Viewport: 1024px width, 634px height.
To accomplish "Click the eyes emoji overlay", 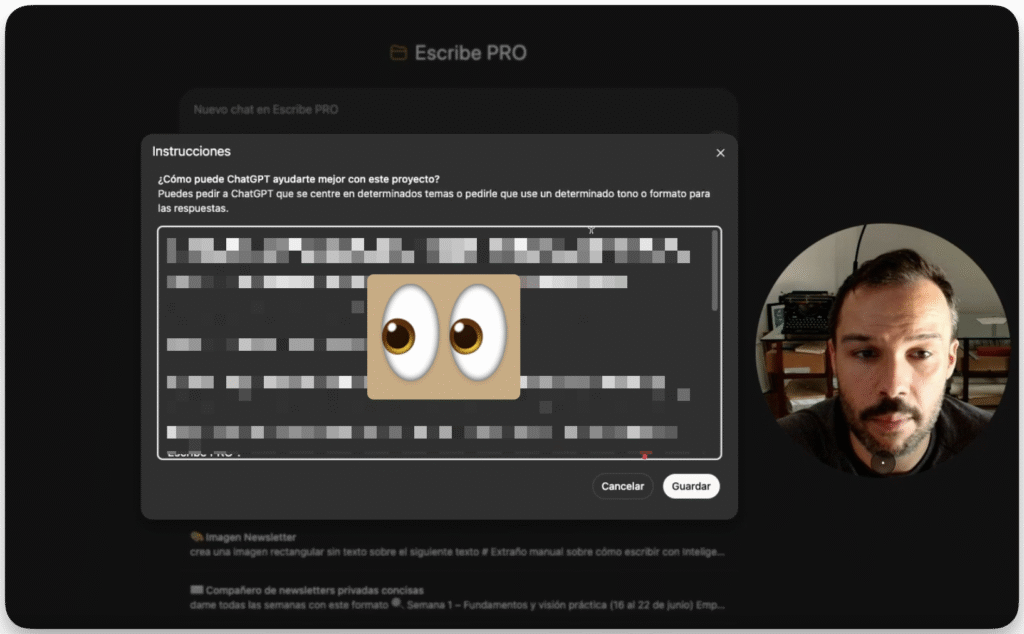I will pyautogui.click(x=443, y=337).
